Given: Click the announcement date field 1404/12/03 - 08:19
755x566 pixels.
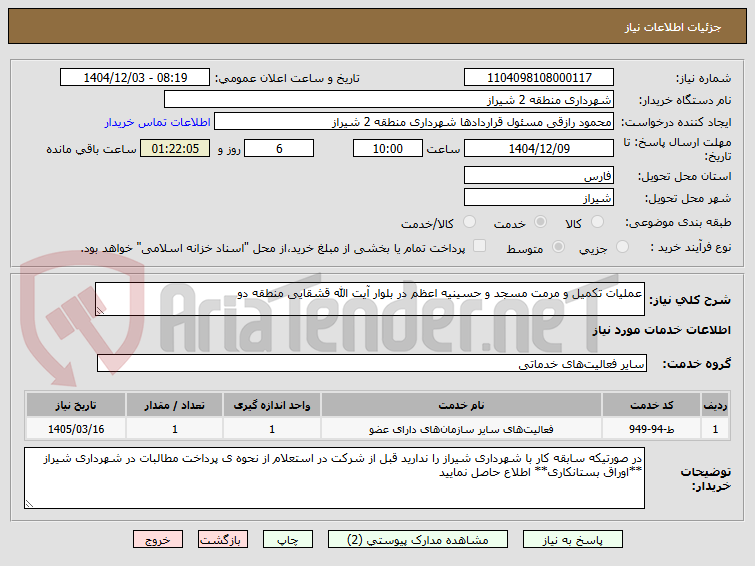Looking at the screenshot, I should 135,78.
